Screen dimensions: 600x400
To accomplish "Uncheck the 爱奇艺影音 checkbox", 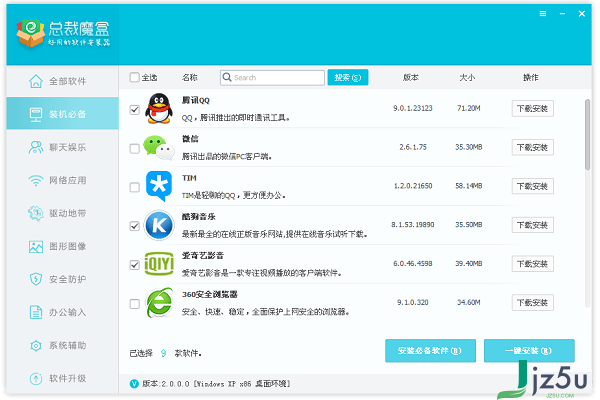I will (x=134, y=265).
